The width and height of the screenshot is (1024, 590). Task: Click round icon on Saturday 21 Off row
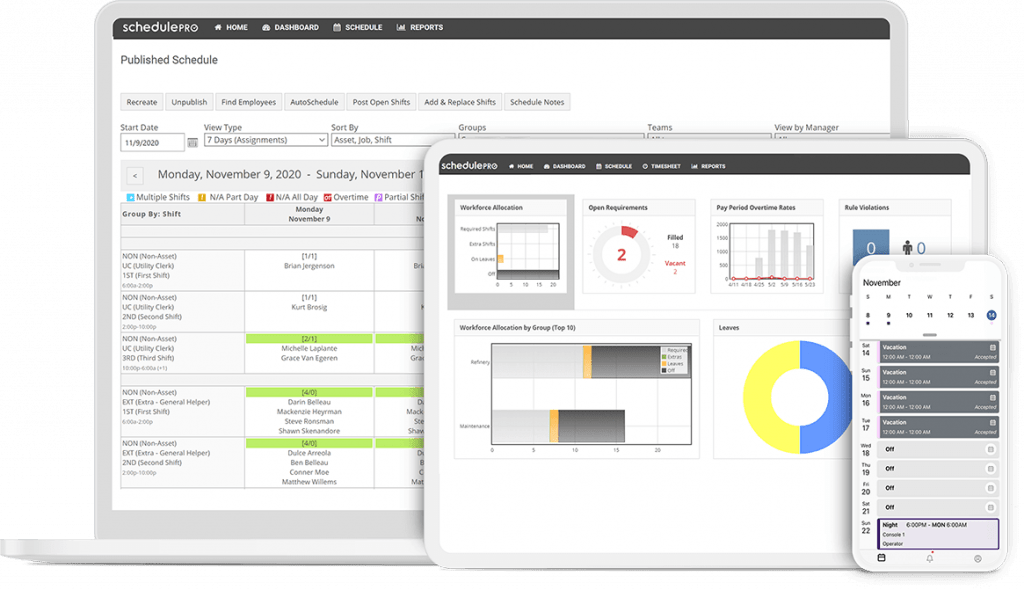(x=990, y=507)
